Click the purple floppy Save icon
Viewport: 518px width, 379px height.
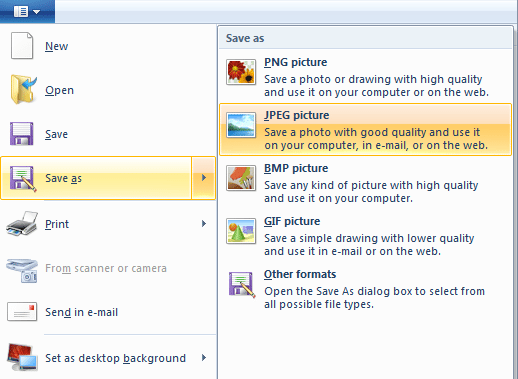point(22,134)
